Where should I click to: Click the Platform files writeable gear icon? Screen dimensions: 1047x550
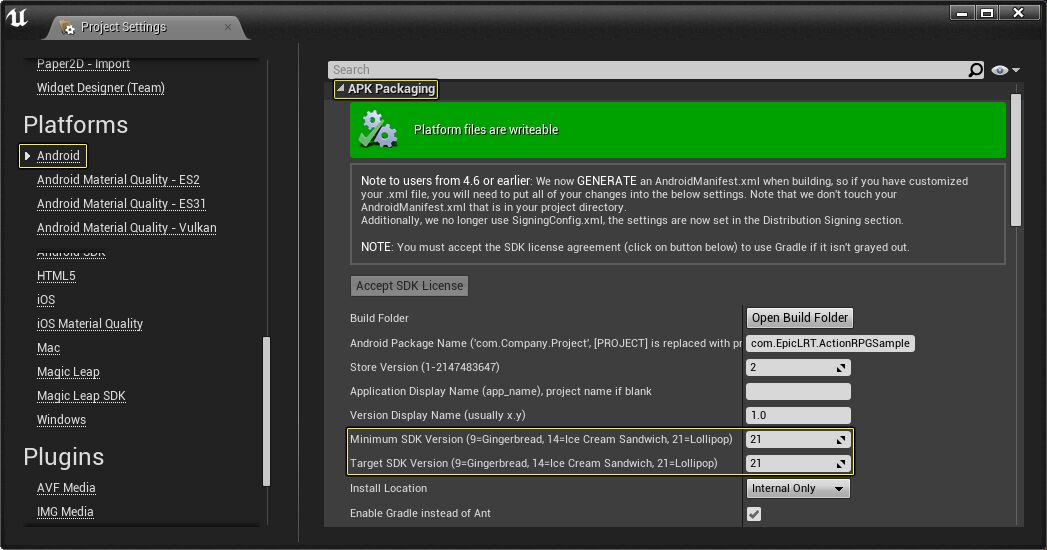click(378, 130)
